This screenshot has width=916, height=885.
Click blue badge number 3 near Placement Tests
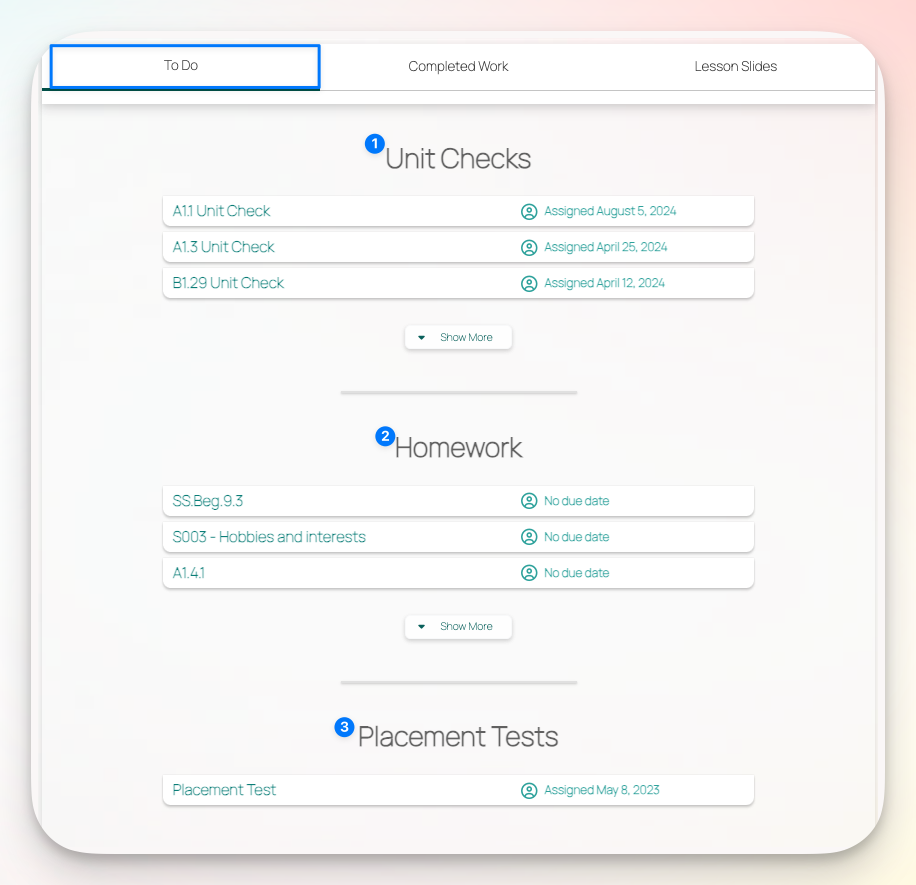[x=344, y=727]
